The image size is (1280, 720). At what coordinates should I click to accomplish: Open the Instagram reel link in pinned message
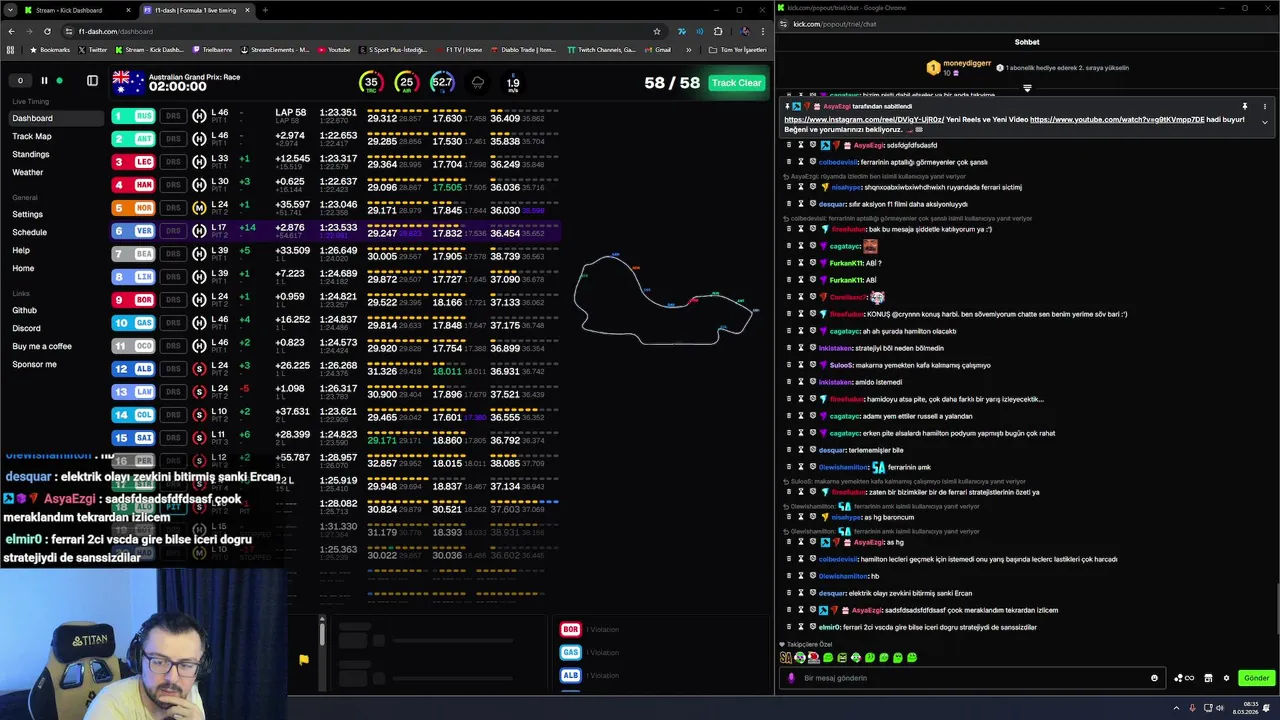(864, 119)
